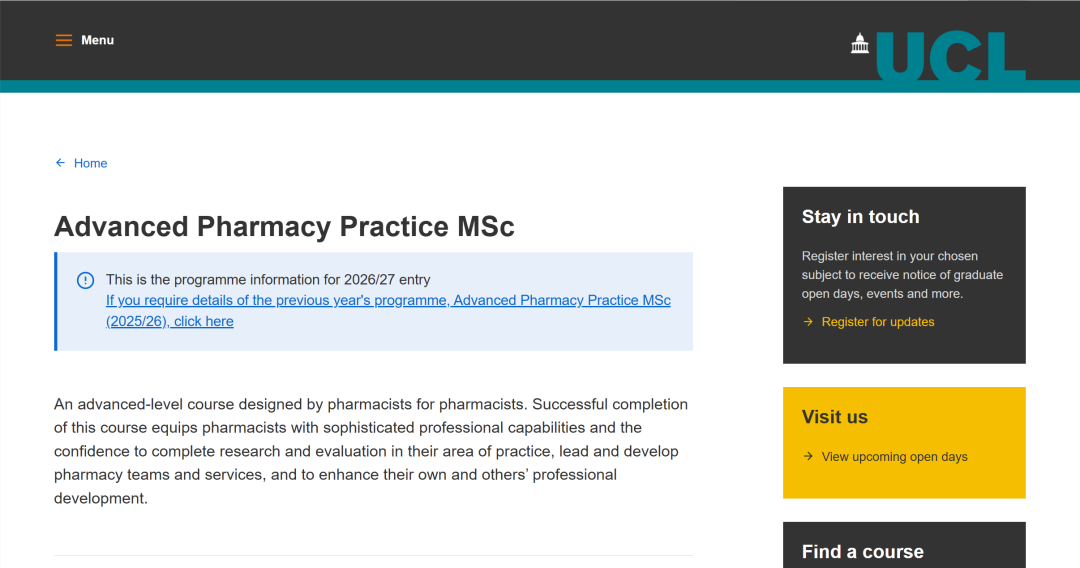This screenshot has height=568, width=1080.
Task: Click the Visit us heading
Action: coord(835,417)
